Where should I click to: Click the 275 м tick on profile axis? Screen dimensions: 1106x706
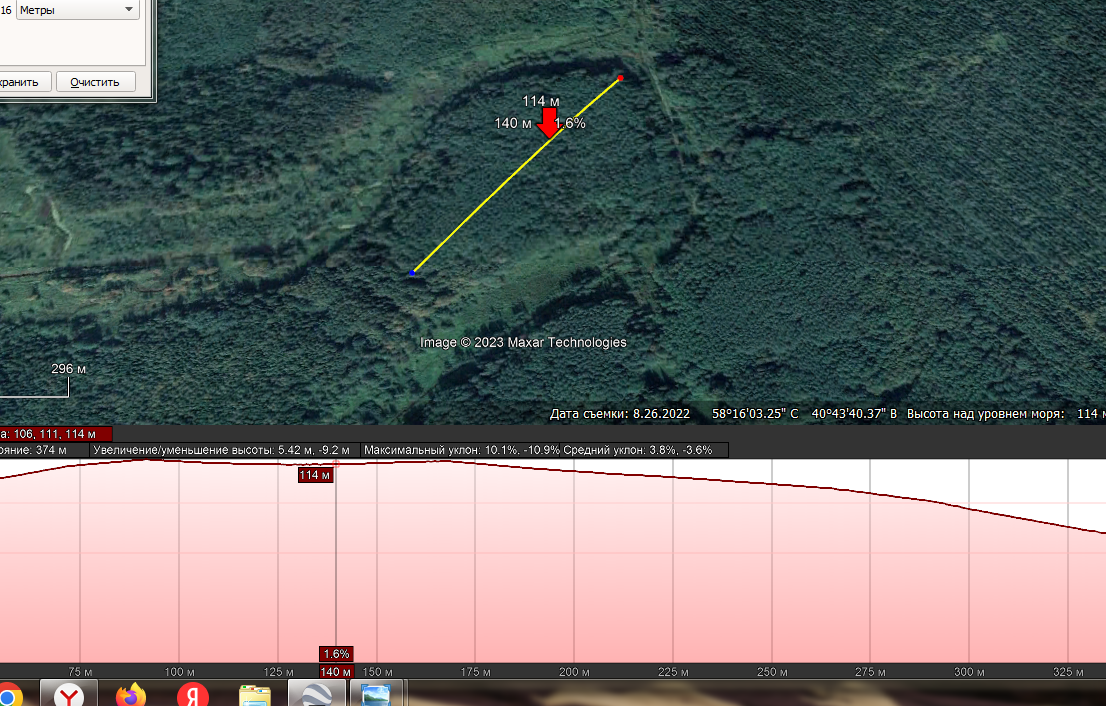(870, 672)
